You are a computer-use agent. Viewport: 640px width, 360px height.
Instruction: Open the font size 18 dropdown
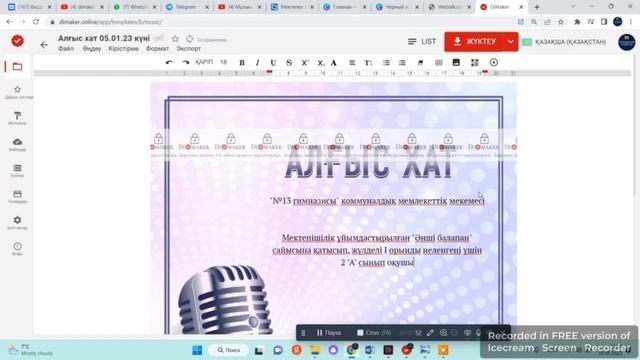[223, 62]
